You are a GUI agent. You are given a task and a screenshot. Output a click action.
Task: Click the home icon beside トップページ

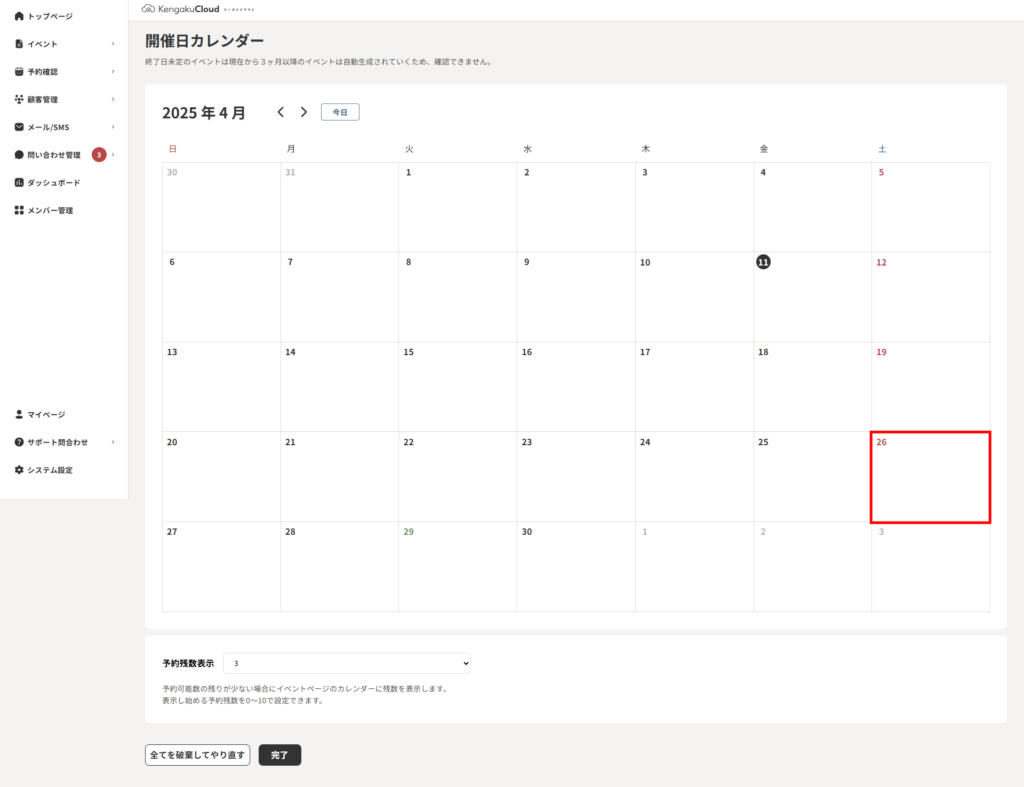[19, 16]
